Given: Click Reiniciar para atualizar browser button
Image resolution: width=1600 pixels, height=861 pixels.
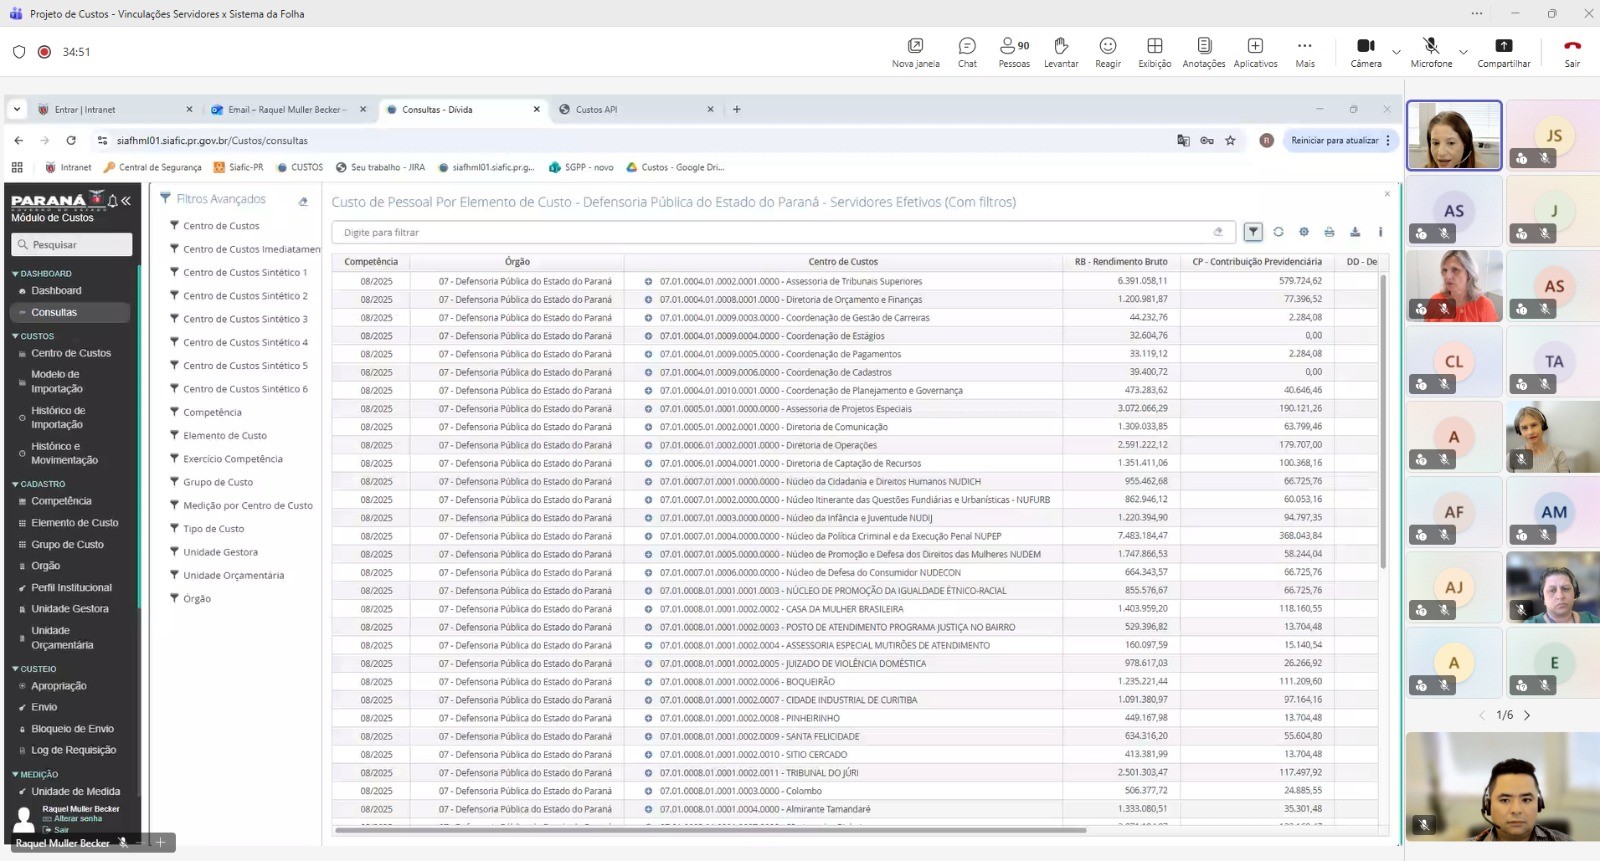Looking at the screenshot, I should click(x=1334, y=141).
